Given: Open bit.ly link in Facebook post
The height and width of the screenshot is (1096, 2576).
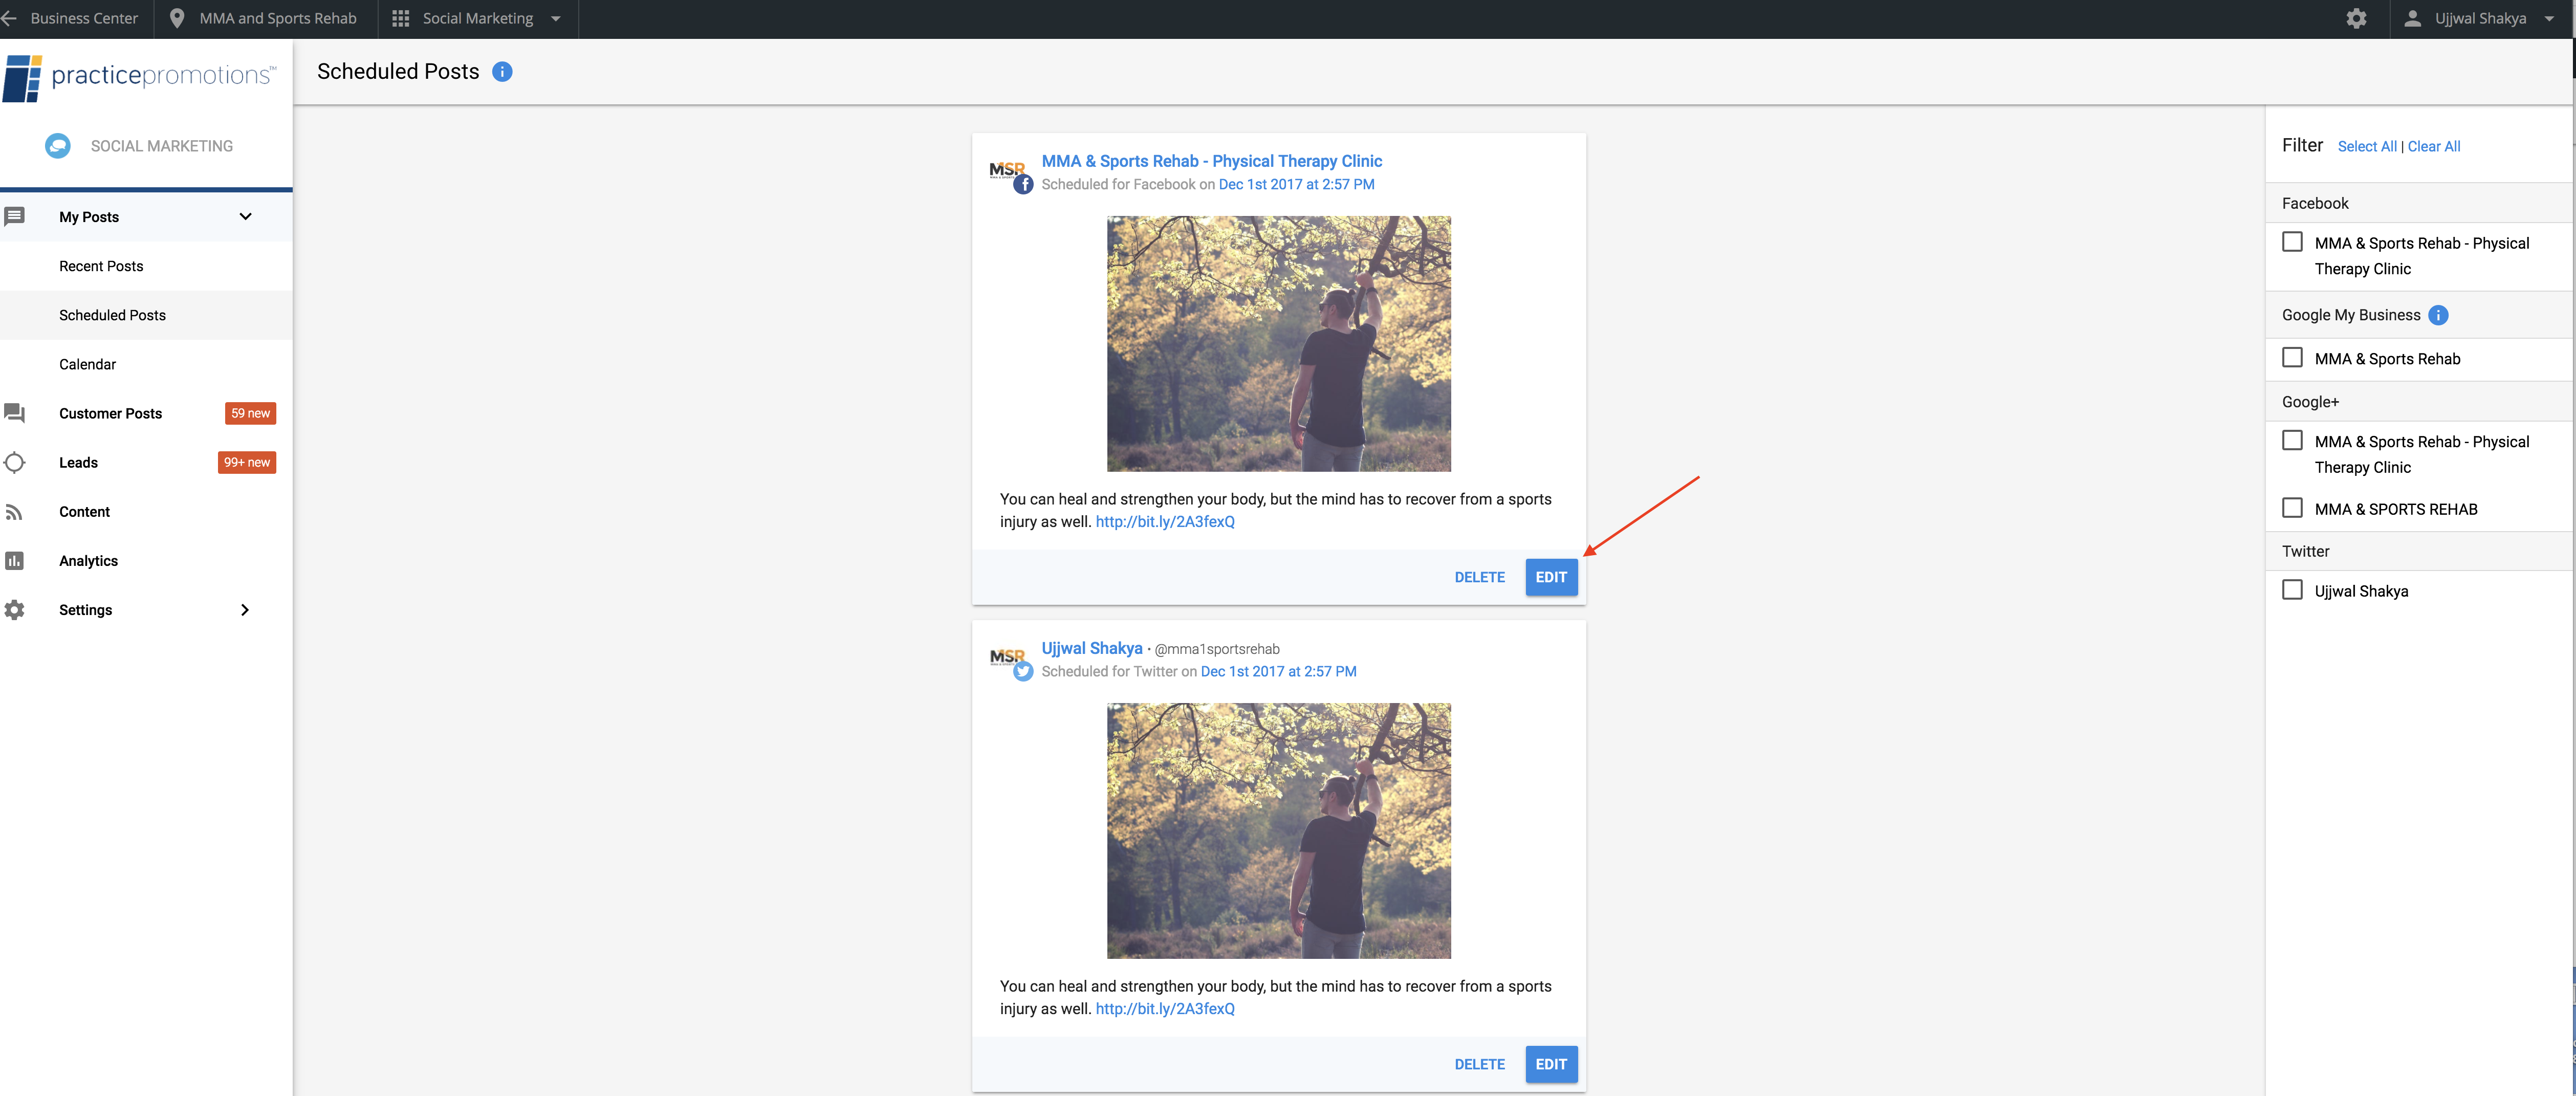Looking at the screenshot, I should tap(1165, 521).
